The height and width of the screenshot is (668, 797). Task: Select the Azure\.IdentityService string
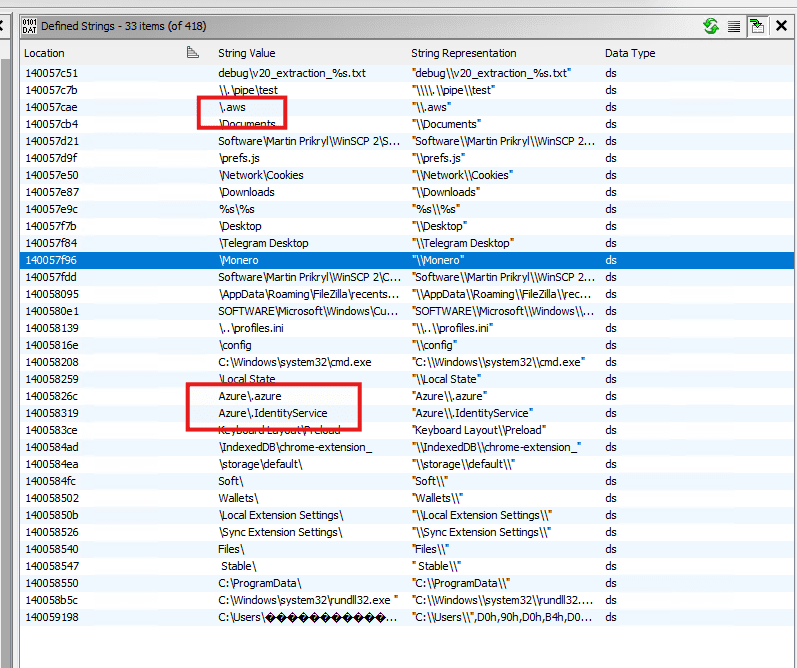(x=272, y=413)
